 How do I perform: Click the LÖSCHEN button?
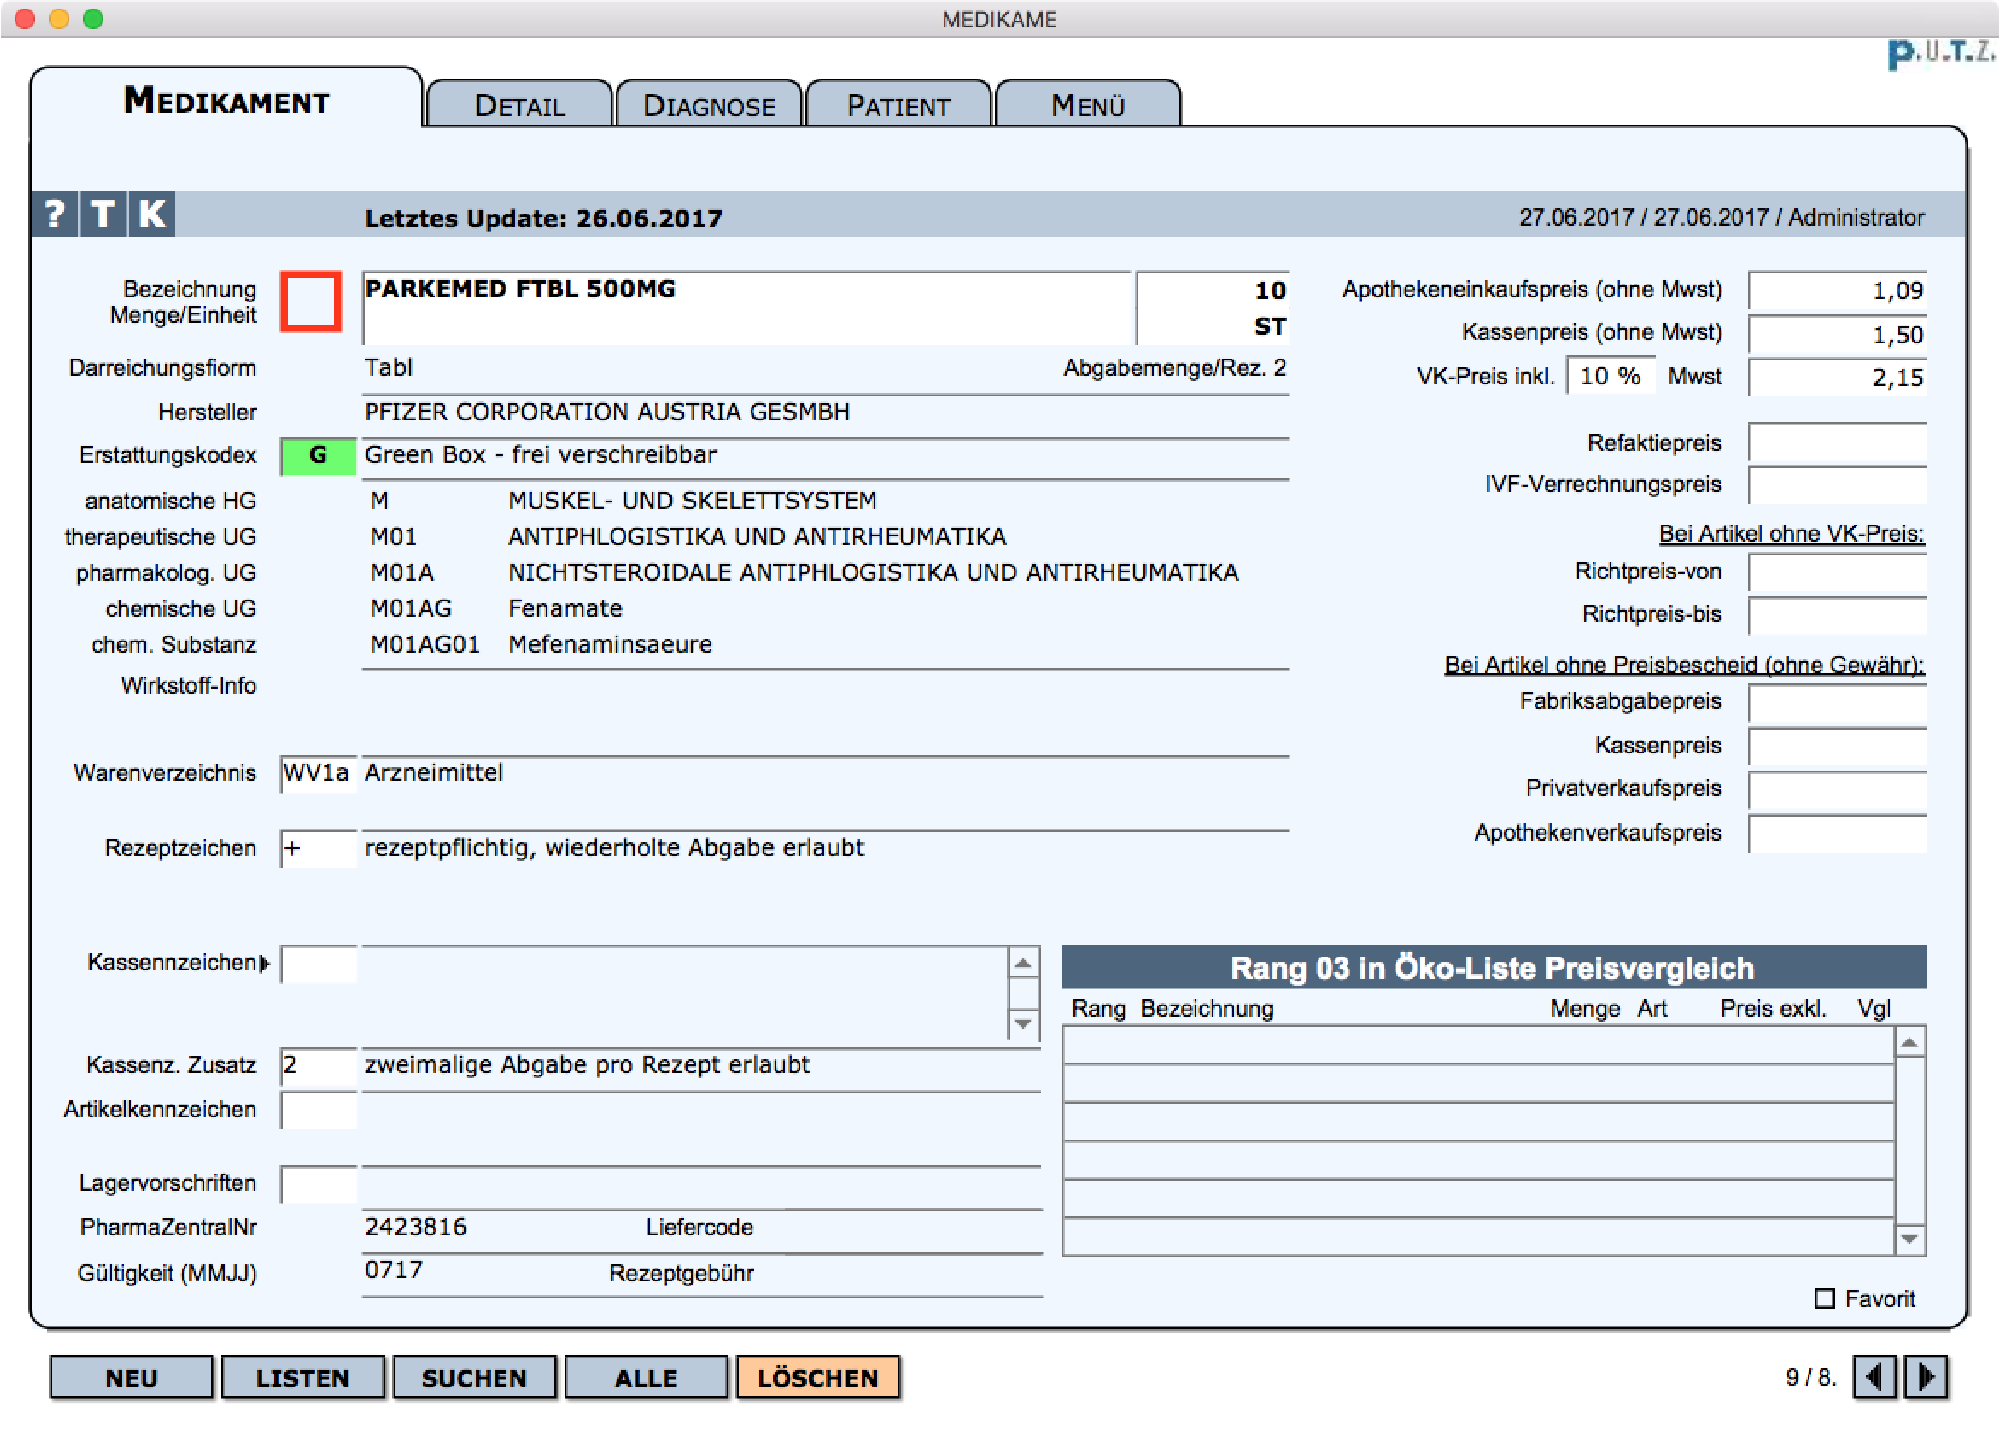point(818,1377)
